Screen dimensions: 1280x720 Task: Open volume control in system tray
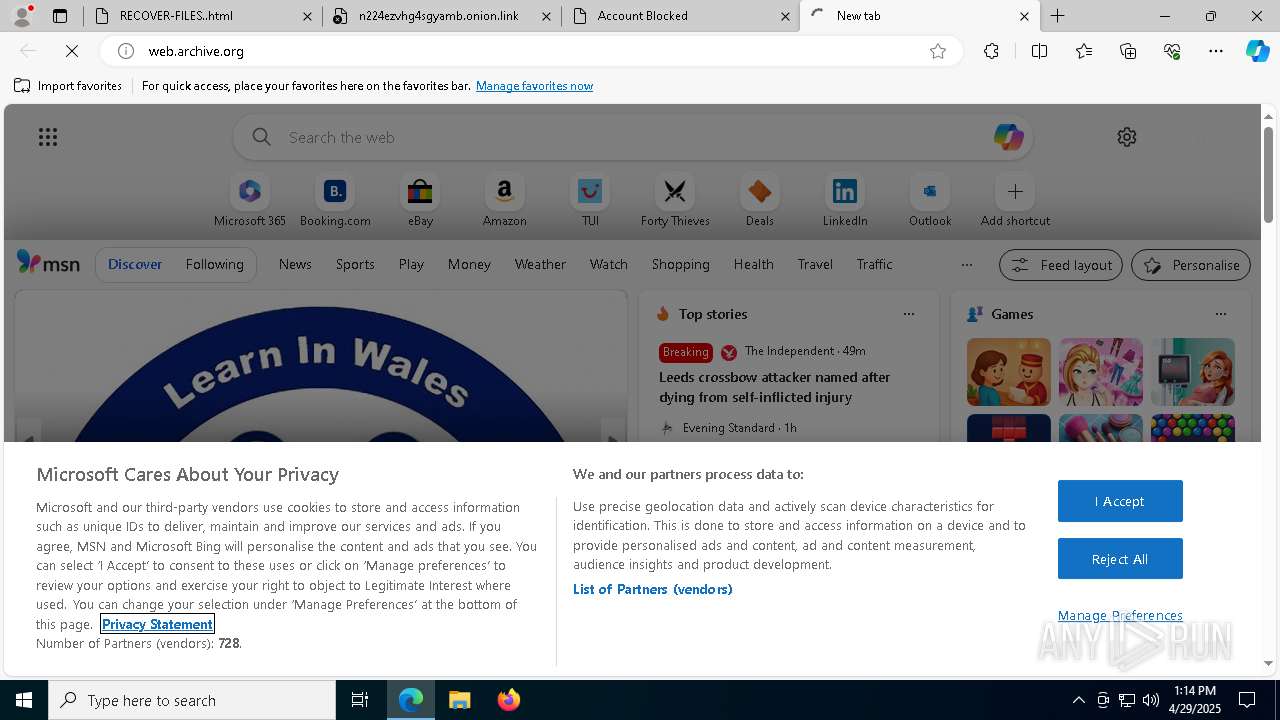tap(1151, 700)
